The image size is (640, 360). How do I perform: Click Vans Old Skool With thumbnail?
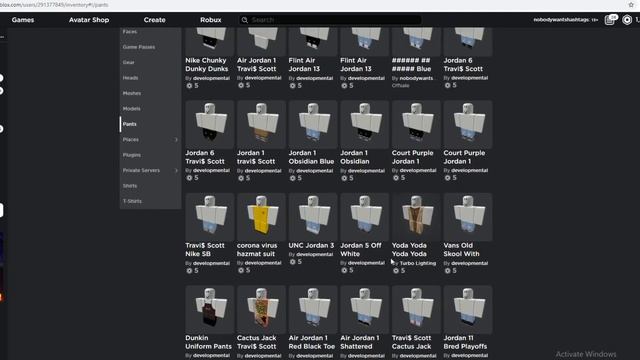click(468, 217)
